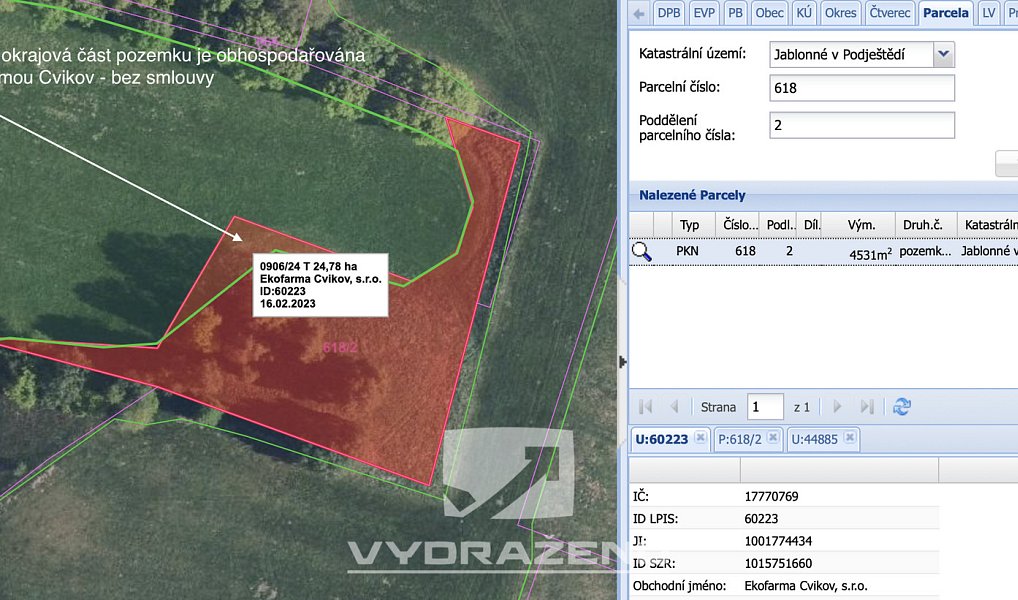Click the 618/2 parcel label on map
This screenshot has width=1018, height=600.
[x=340, y=348]
